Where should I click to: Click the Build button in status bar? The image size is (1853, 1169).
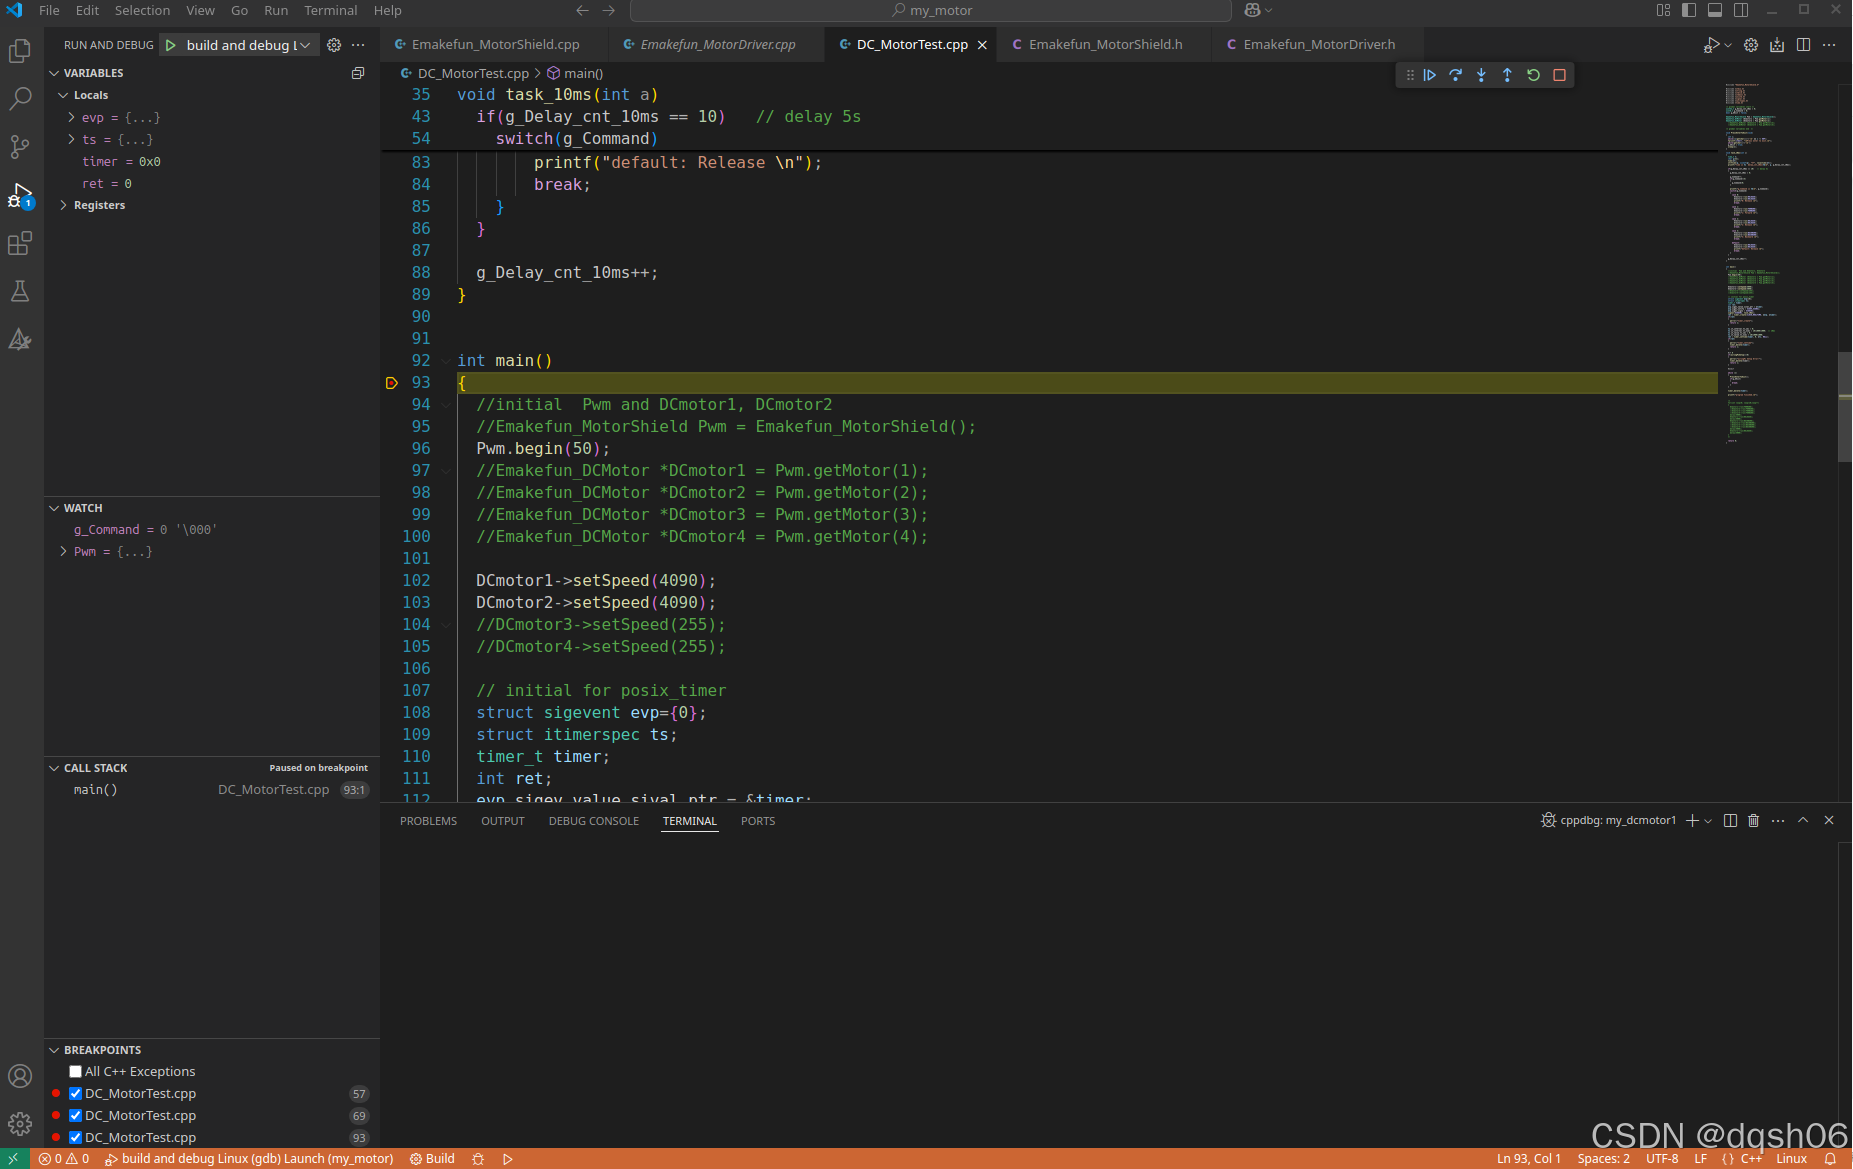pos(433,1159)
